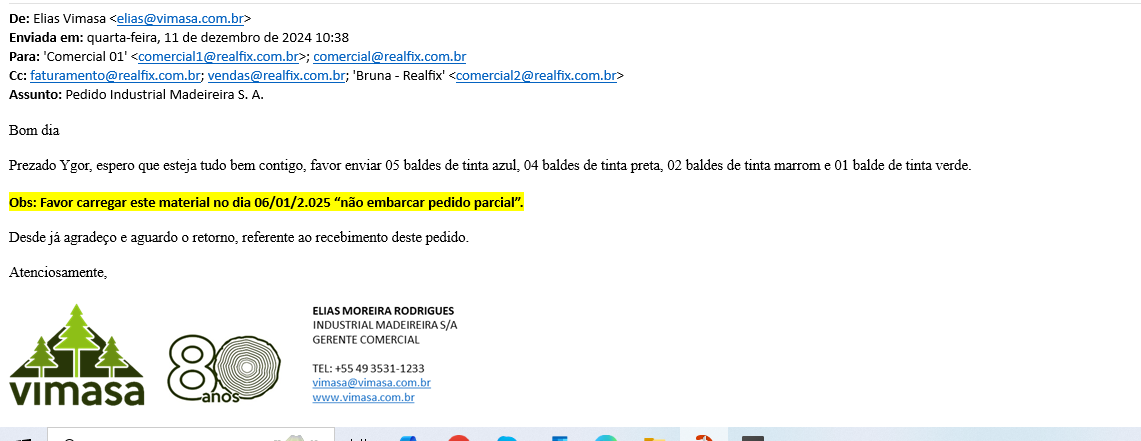Click the active red-orange taskbar app icon
1141x441 pixels.
(x=704, y=437)
